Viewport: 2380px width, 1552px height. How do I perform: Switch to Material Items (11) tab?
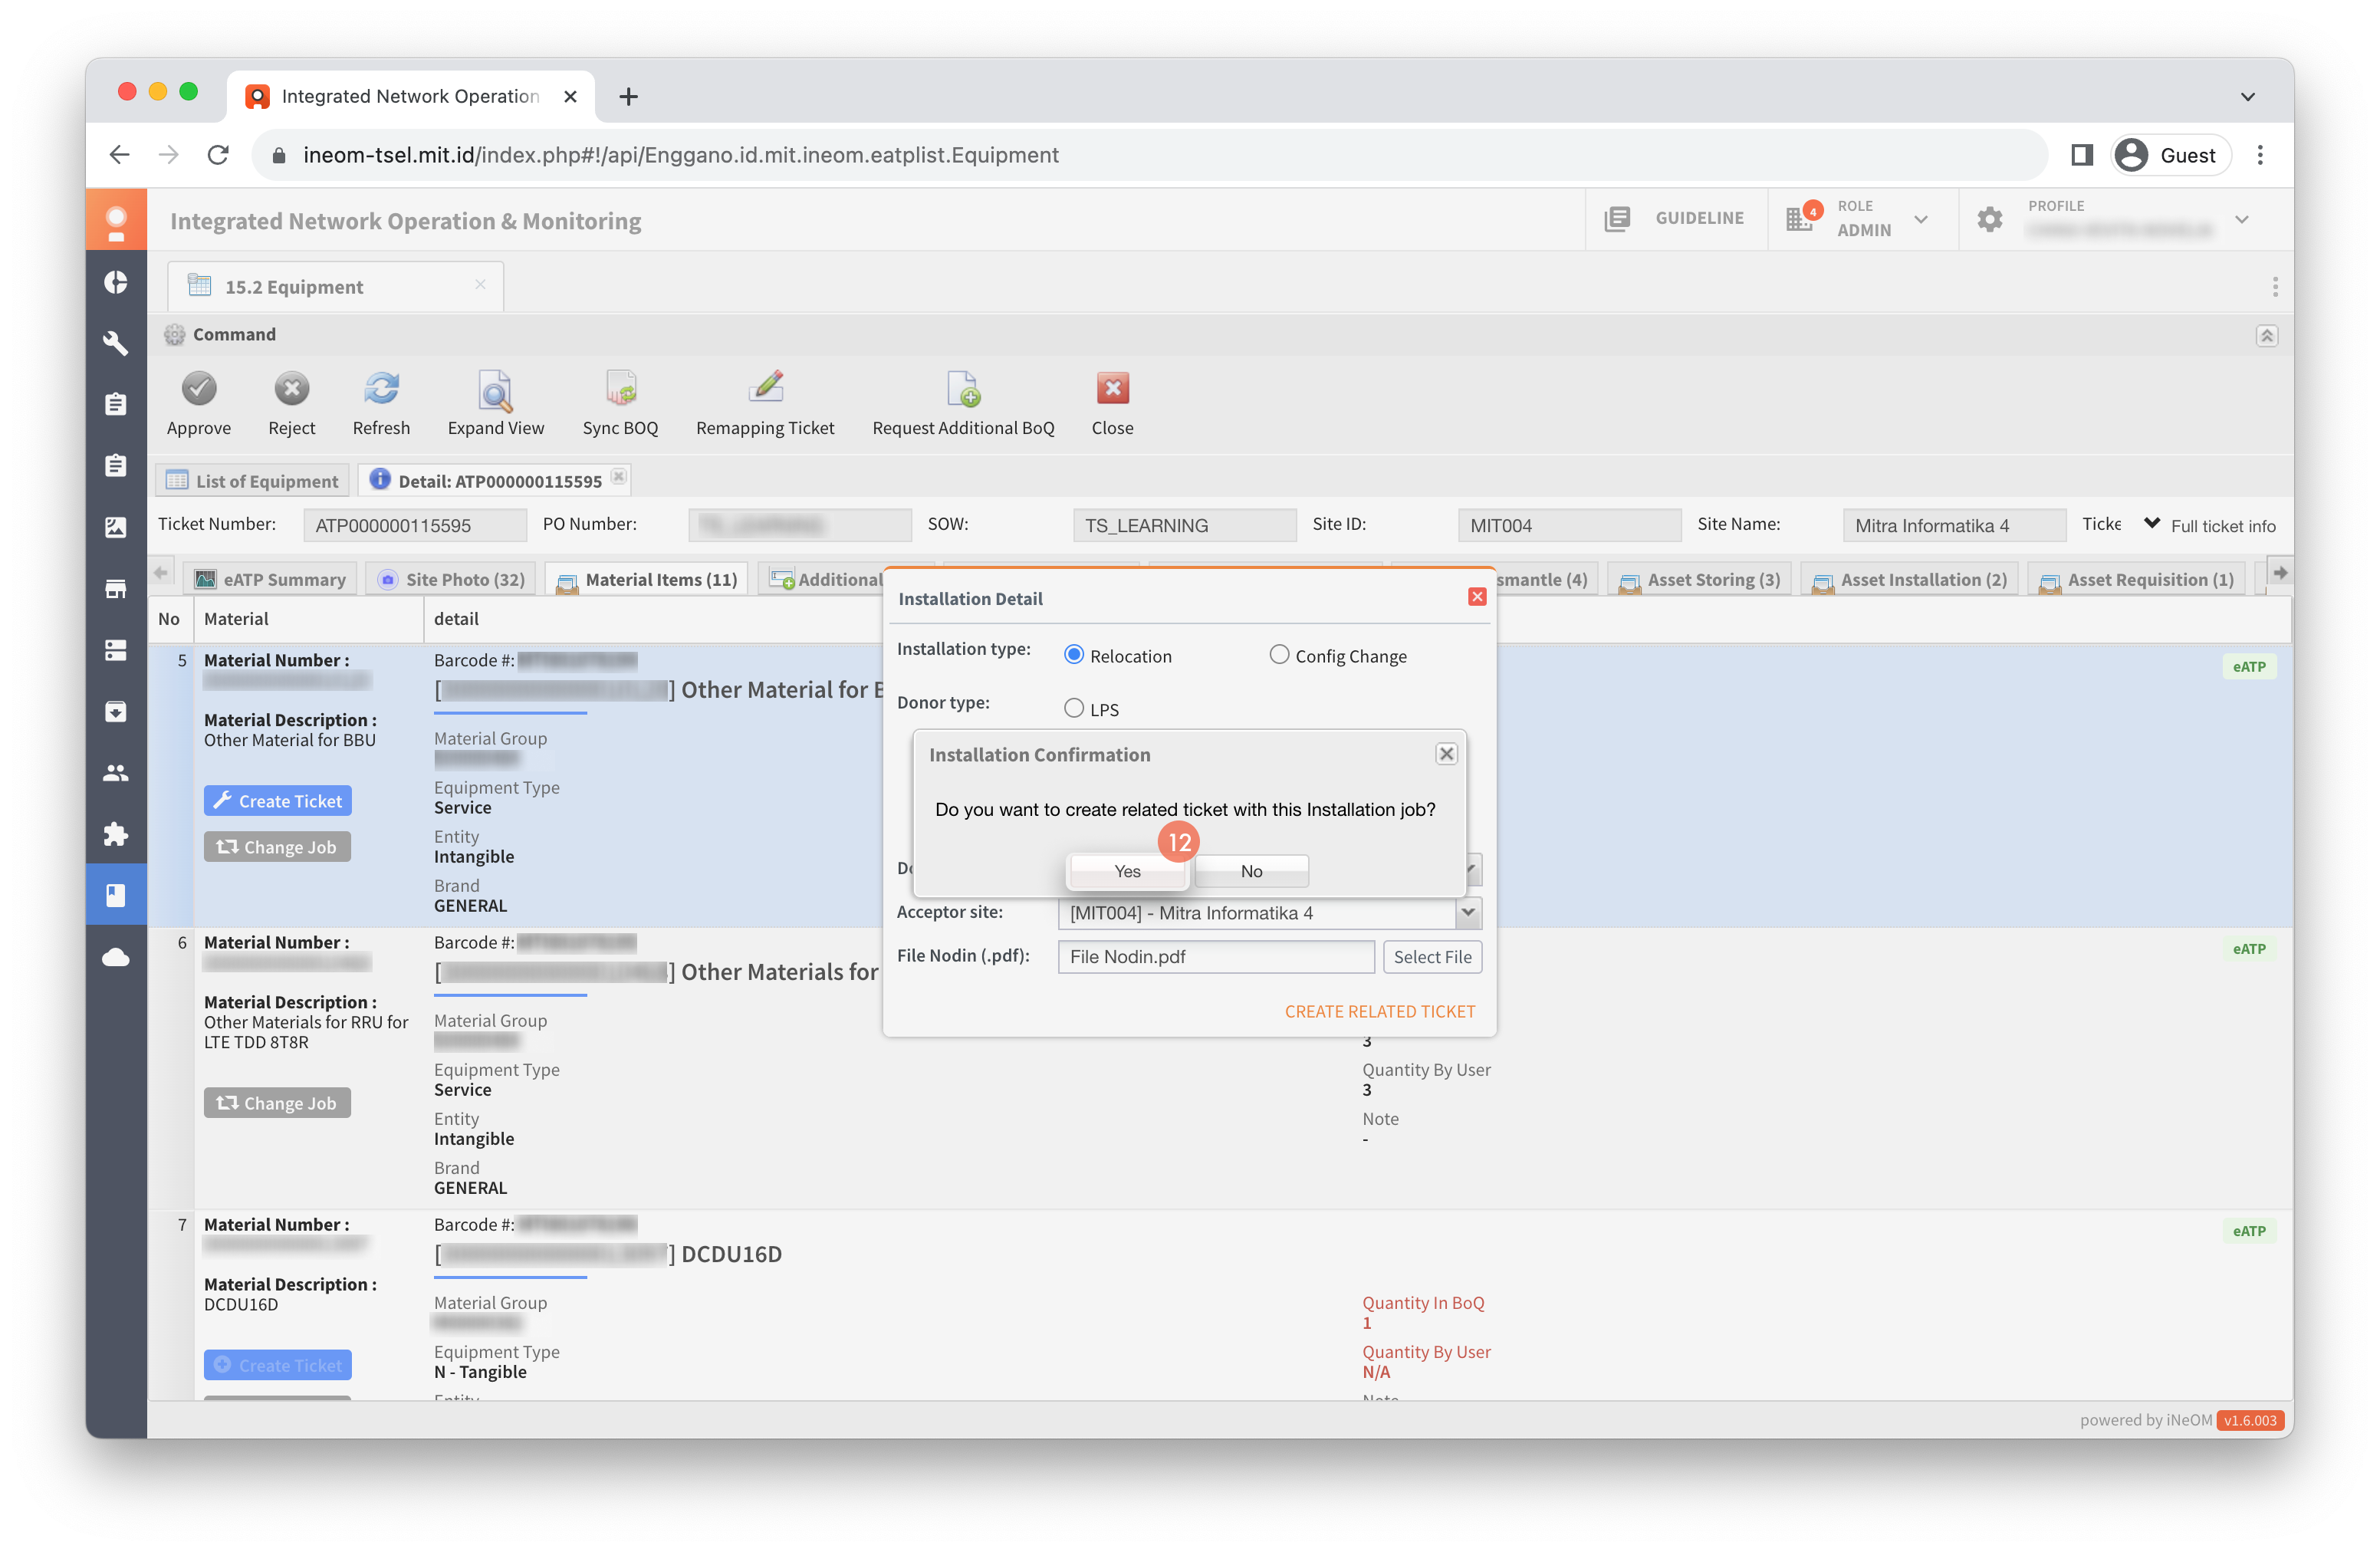point(647,579)
